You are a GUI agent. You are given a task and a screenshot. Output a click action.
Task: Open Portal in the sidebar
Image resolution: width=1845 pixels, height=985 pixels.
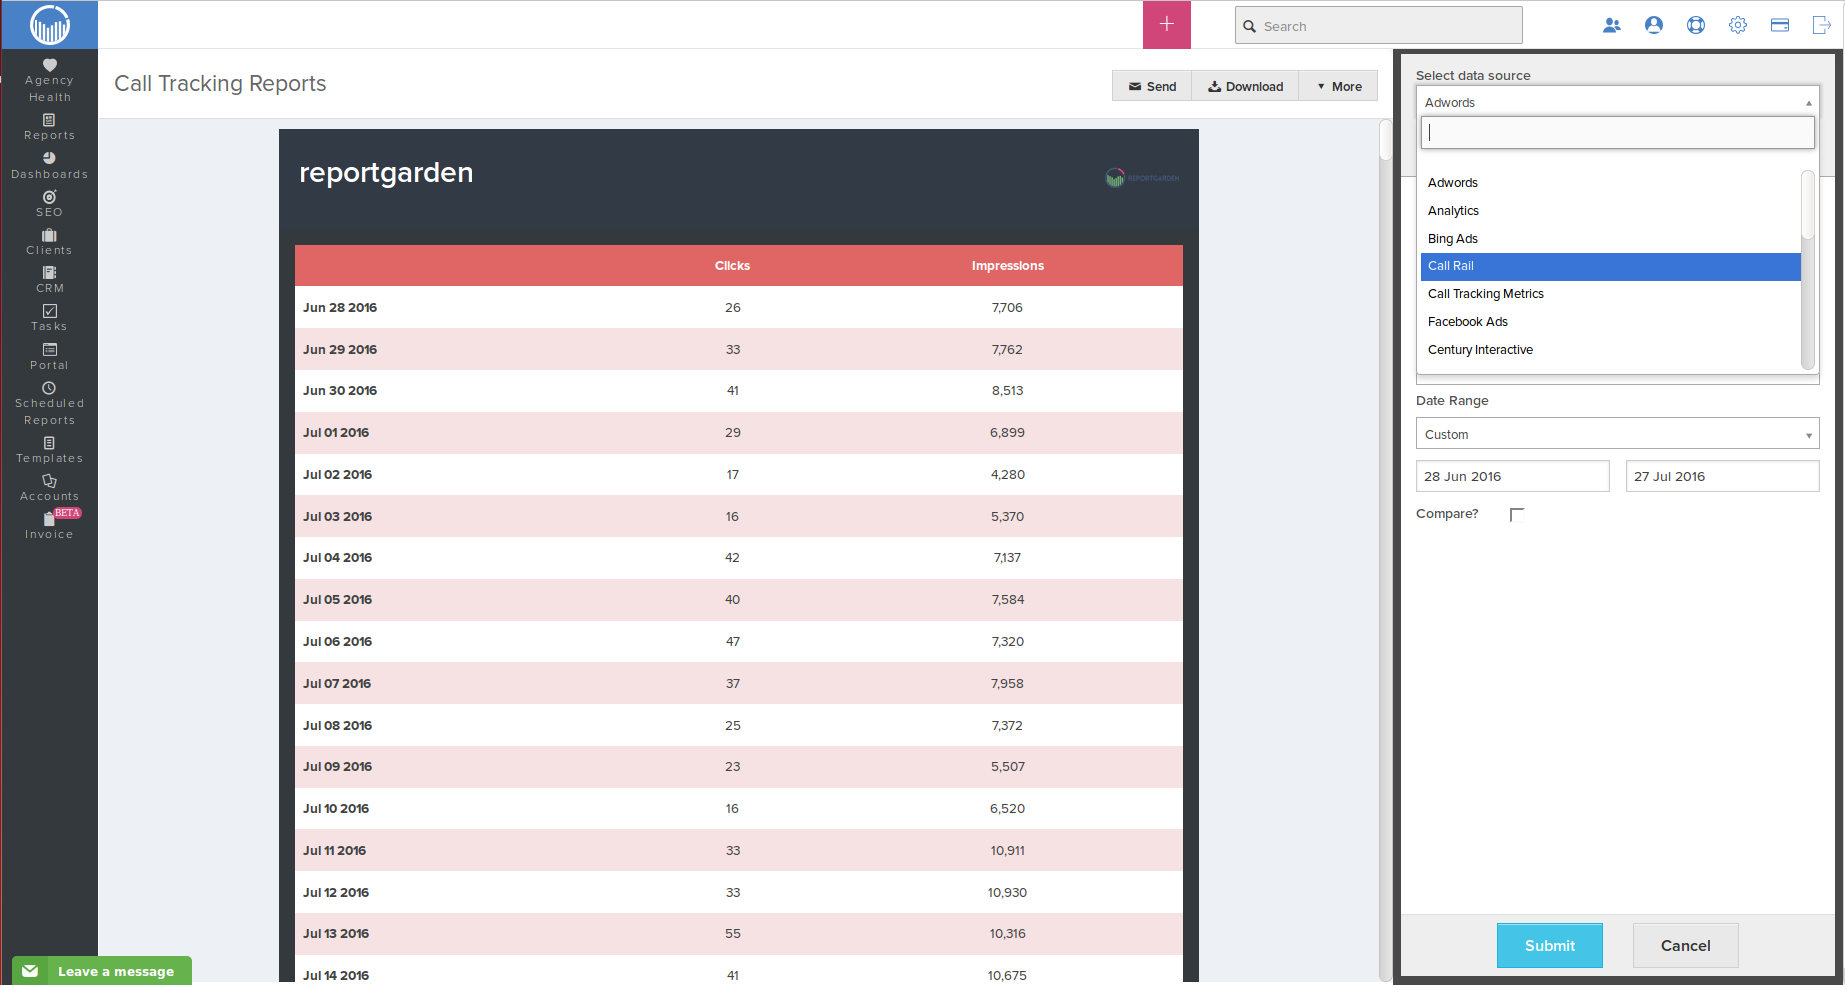[x=49, y=357]
